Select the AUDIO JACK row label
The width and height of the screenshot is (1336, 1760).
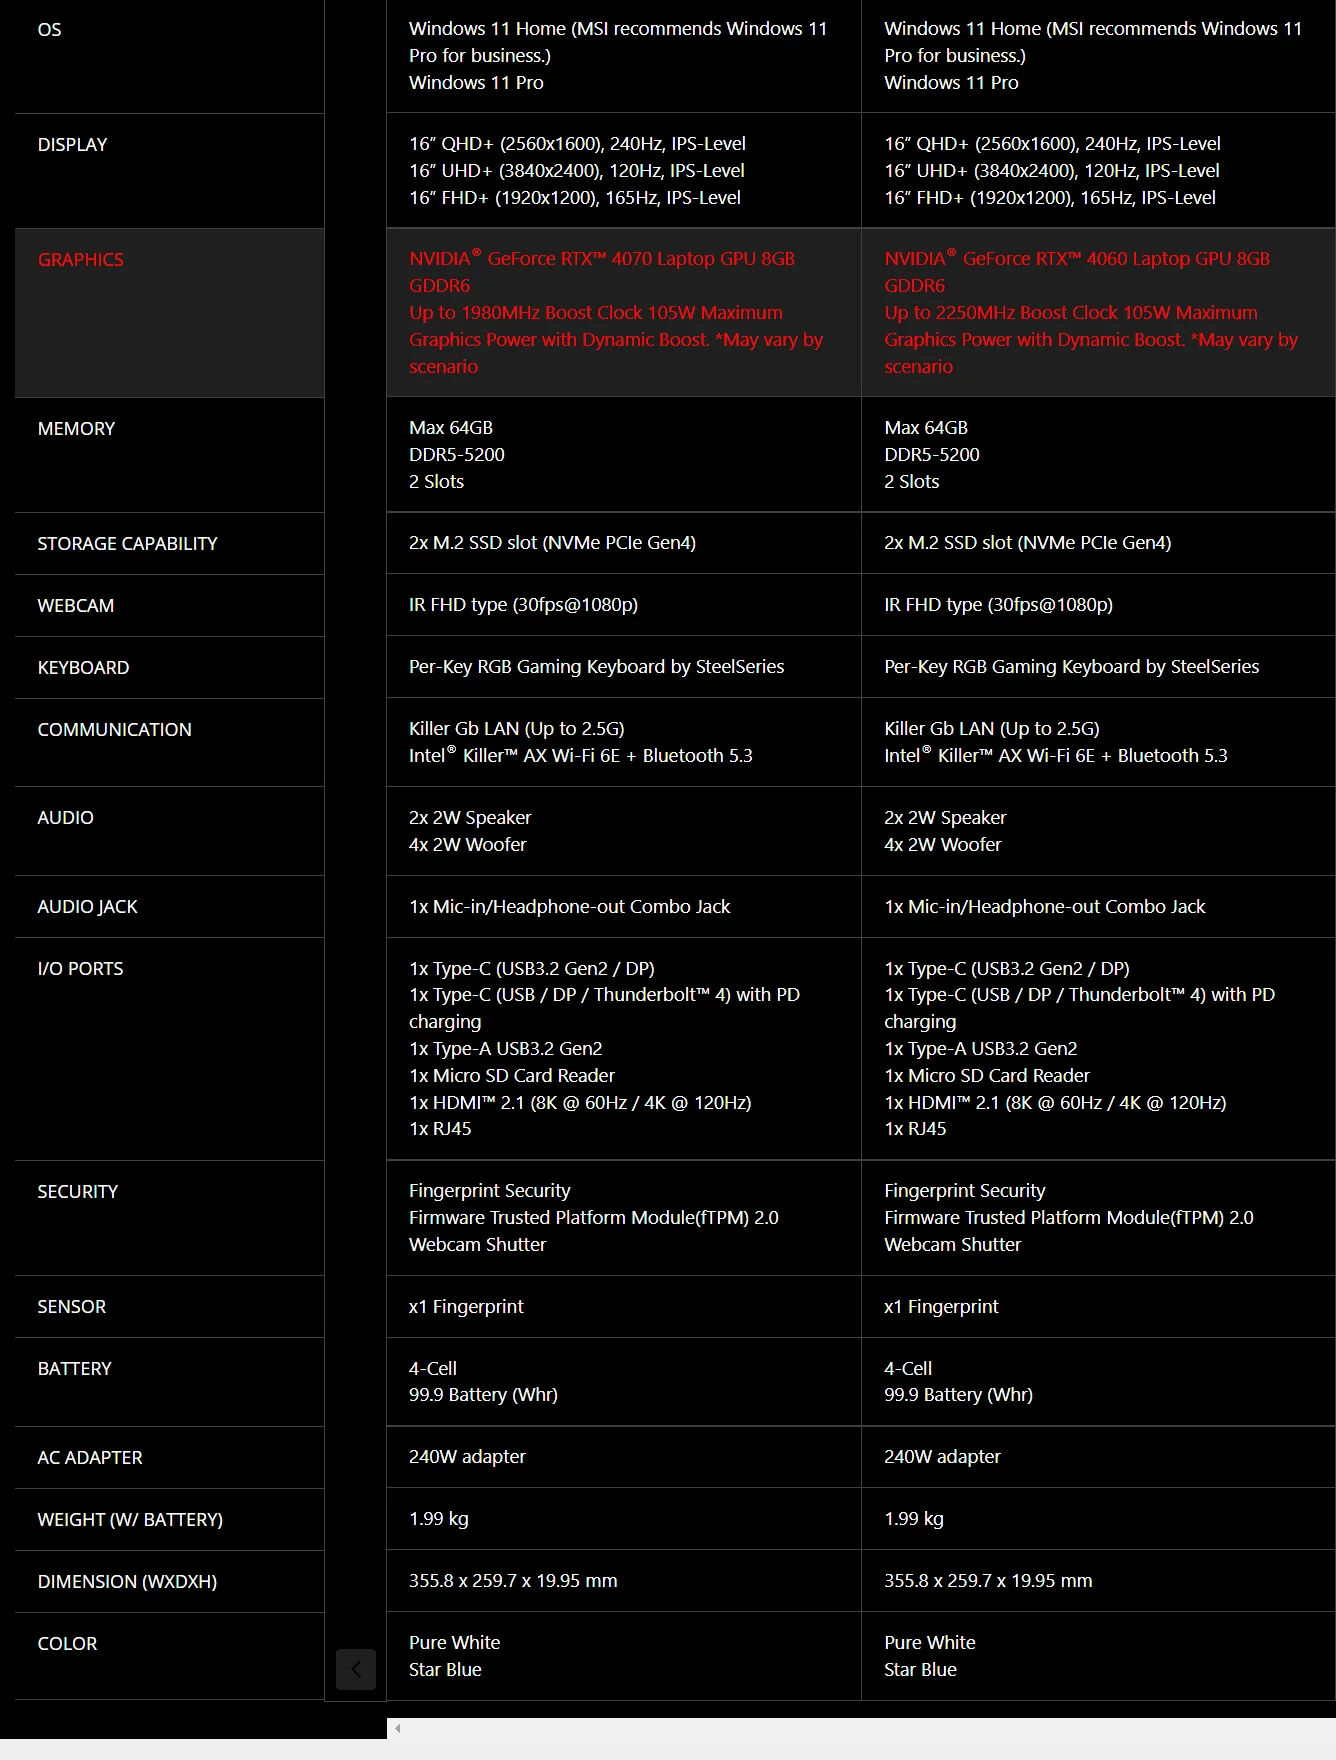[87, 907]
